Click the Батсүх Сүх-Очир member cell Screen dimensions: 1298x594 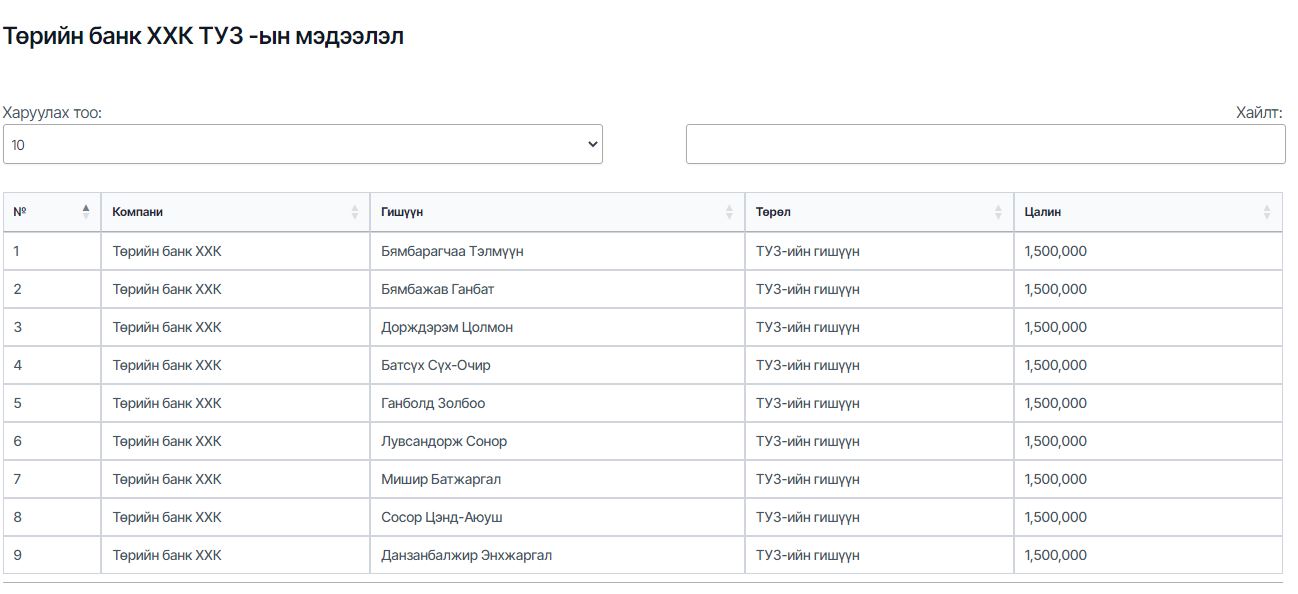[436, 365]
